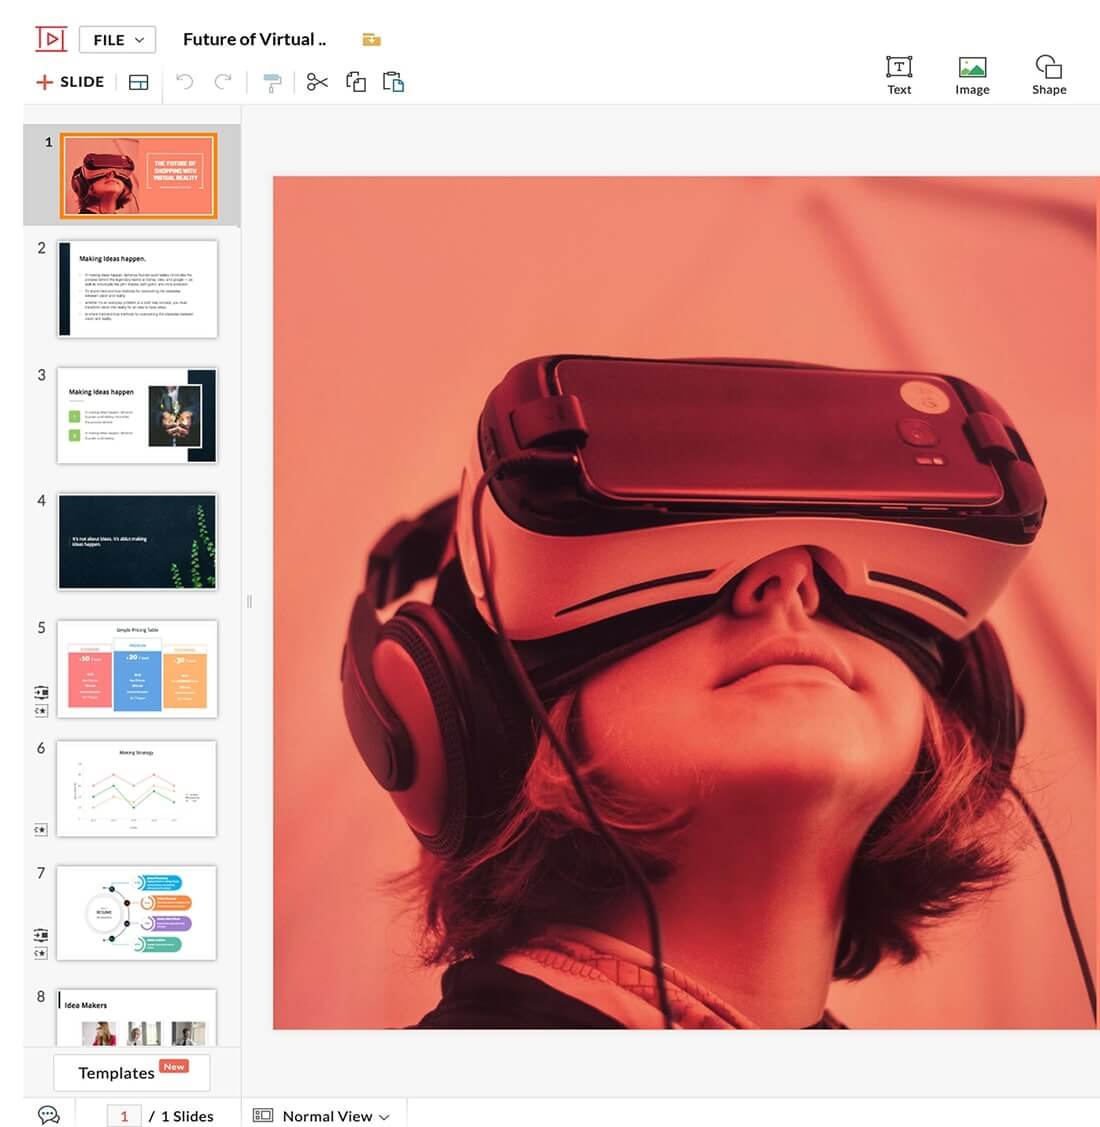Screen dimensions: 1100x1127
Task: Expand the Normal View dropdown
Action: point(321,1116)
